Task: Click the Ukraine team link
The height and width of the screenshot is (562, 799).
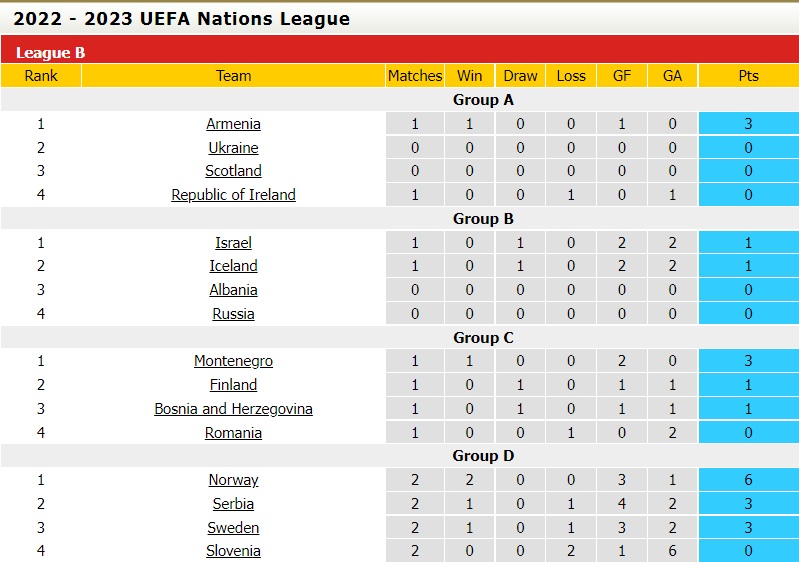Action: click(233, 148)
